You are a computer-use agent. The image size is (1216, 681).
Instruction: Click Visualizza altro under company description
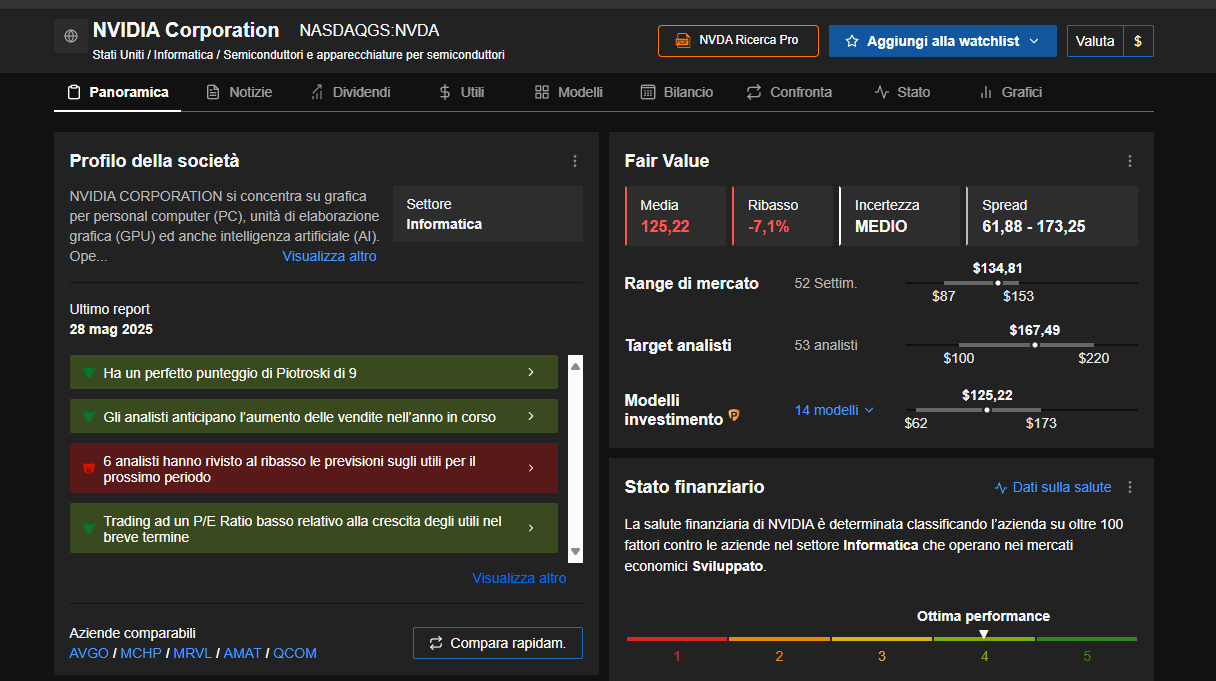click(330, 256)
